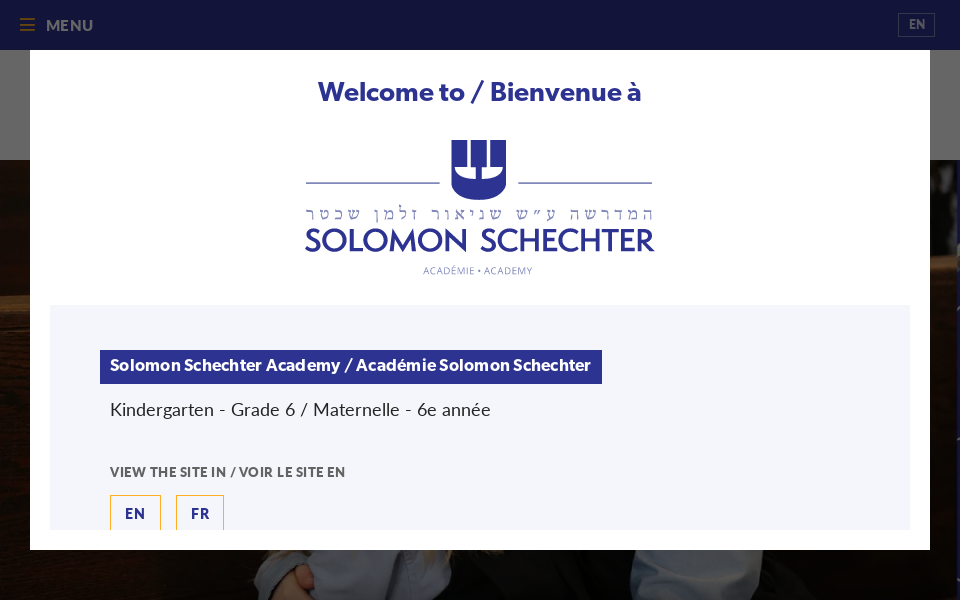Click Académie Solomon Schechter portion of title
960x600 pixels.
473,366
